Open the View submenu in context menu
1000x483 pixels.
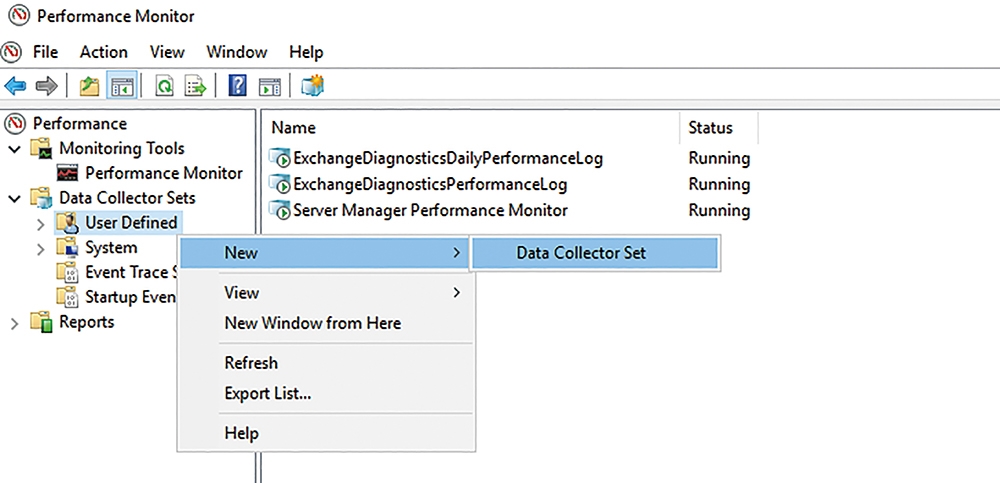tap(325, 293)
